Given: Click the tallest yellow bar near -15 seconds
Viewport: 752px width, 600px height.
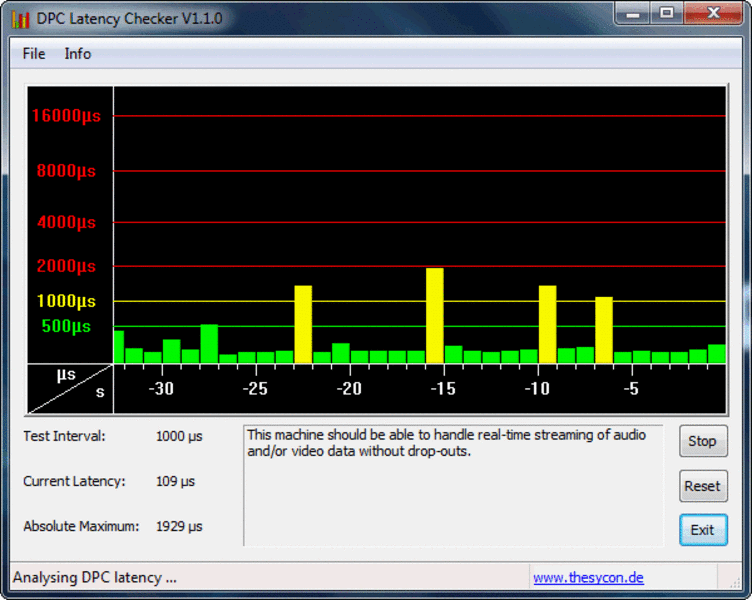Looking at the screenshot, I should [x=435, y=316].
